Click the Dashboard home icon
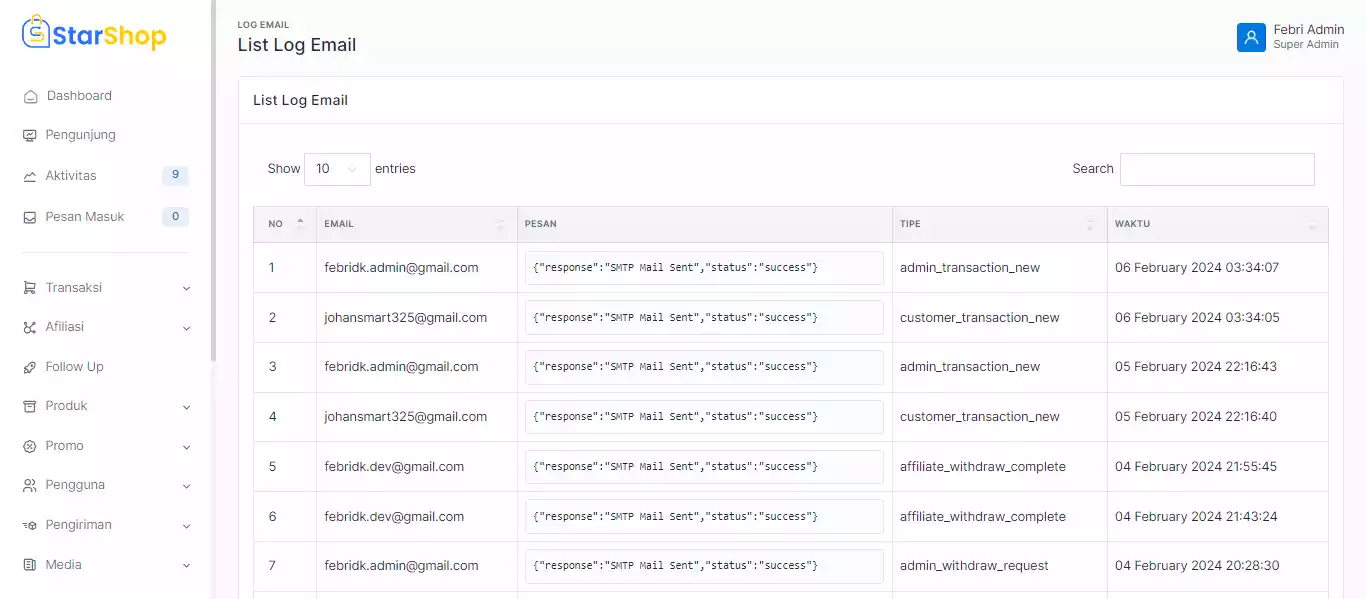Viewport: 1366px width, 599px height. pyautogui.click(x=30, y=96)
